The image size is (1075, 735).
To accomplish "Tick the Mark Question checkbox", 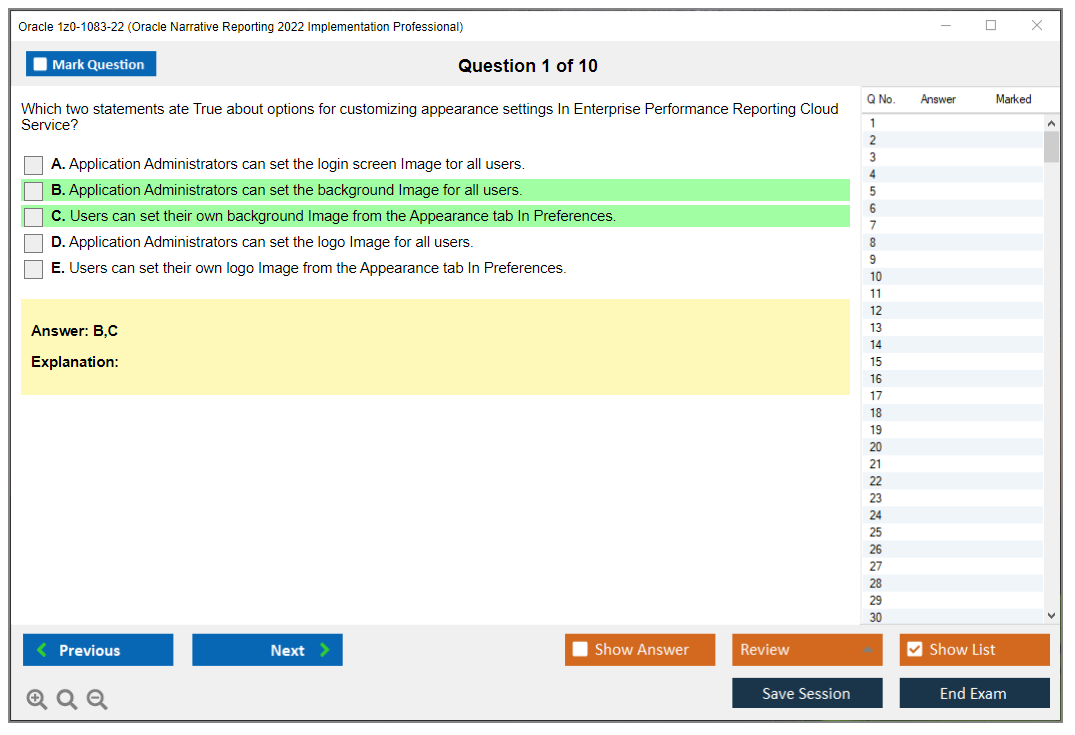I will coord(40,65).
